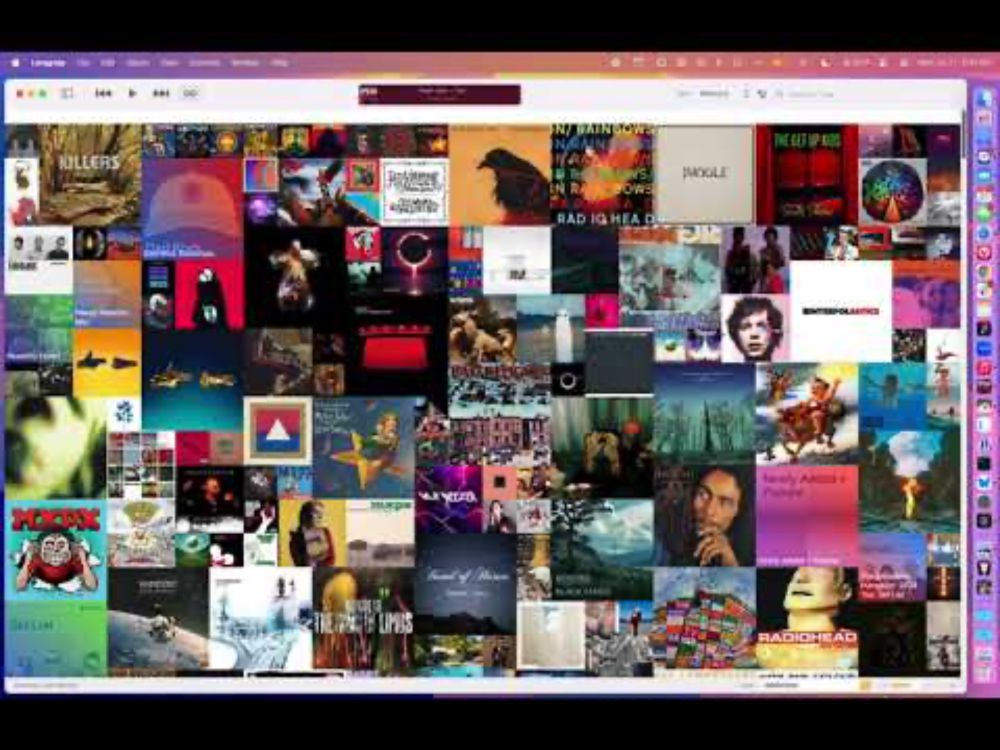Screen dimensions: 1000x750
Task: Select the Band of Horses album
Action: [x=465, y=584]
